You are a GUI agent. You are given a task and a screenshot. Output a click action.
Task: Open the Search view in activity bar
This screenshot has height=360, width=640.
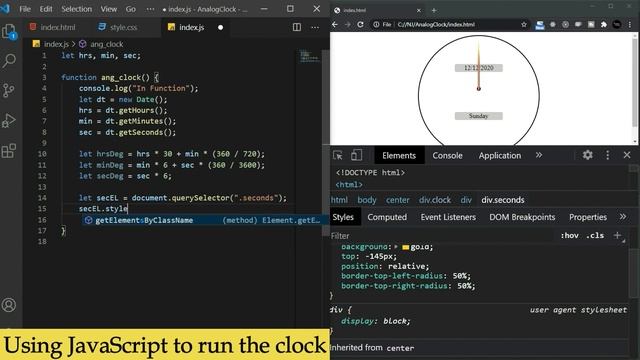coord(9,61)
